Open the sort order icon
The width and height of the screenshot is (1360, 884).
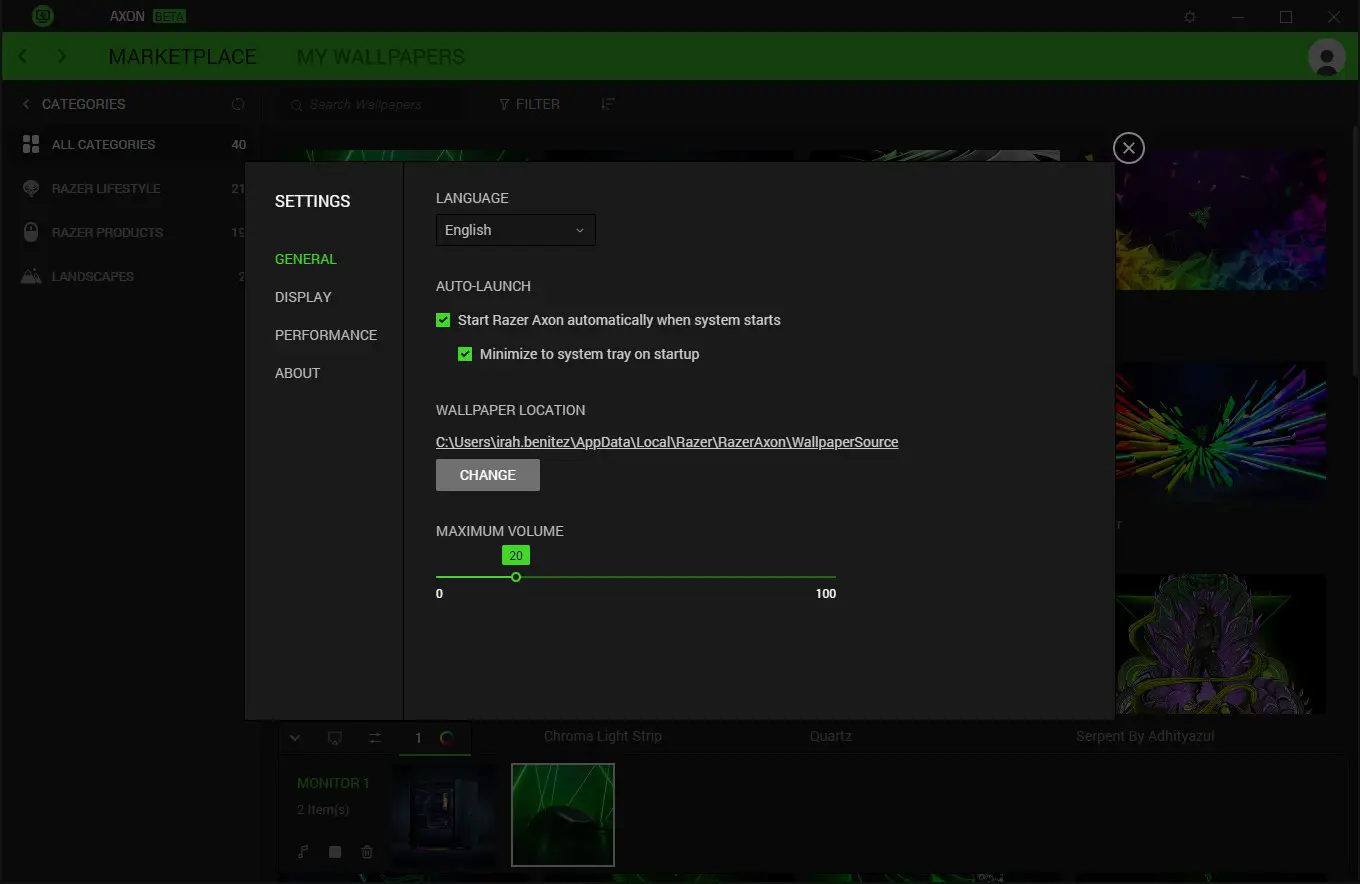[607, 104]
